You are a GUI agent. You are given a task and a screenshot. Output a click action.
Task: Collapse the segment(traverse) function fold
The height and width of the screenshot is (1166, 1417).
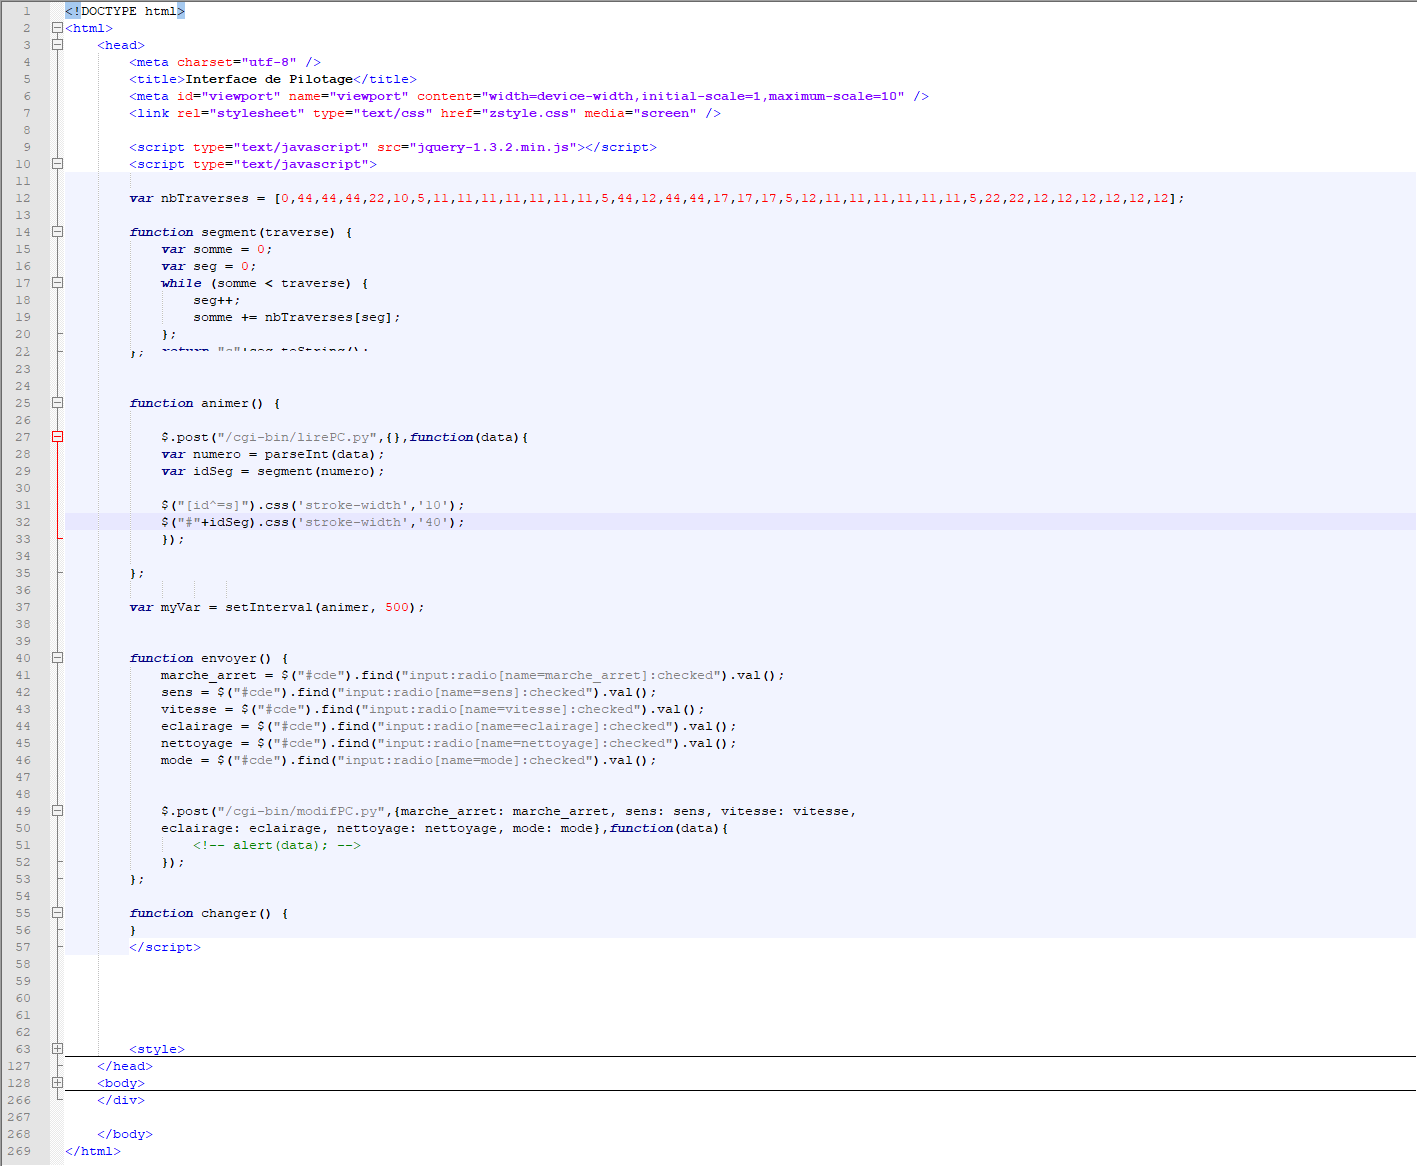coord(57,232)
